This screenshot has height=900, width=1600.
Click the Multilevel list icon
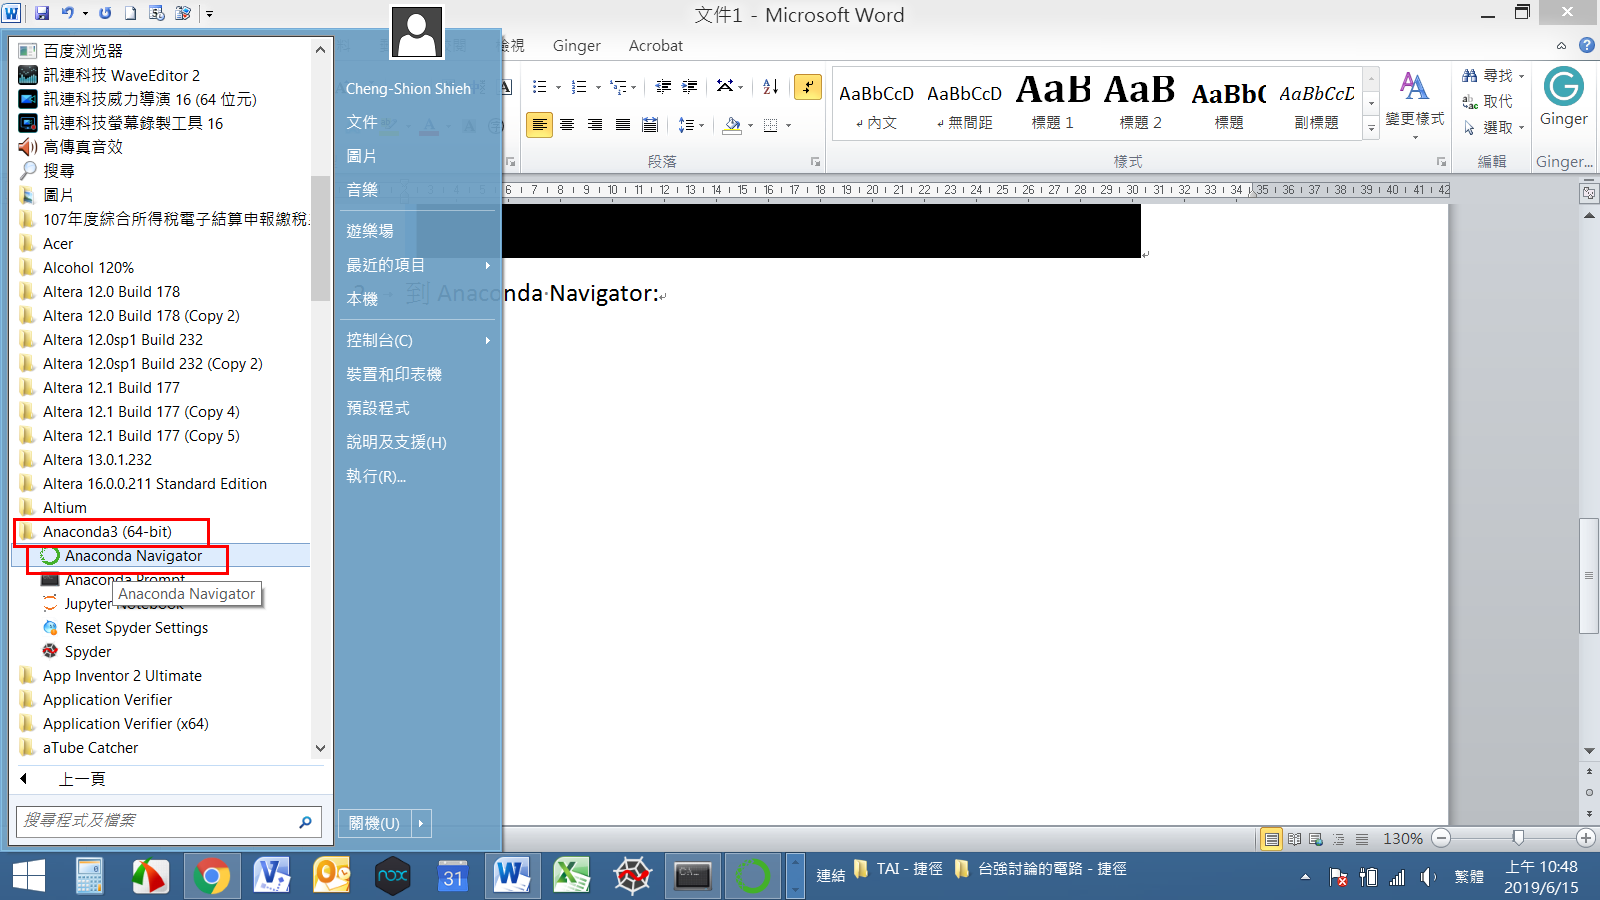619,87
